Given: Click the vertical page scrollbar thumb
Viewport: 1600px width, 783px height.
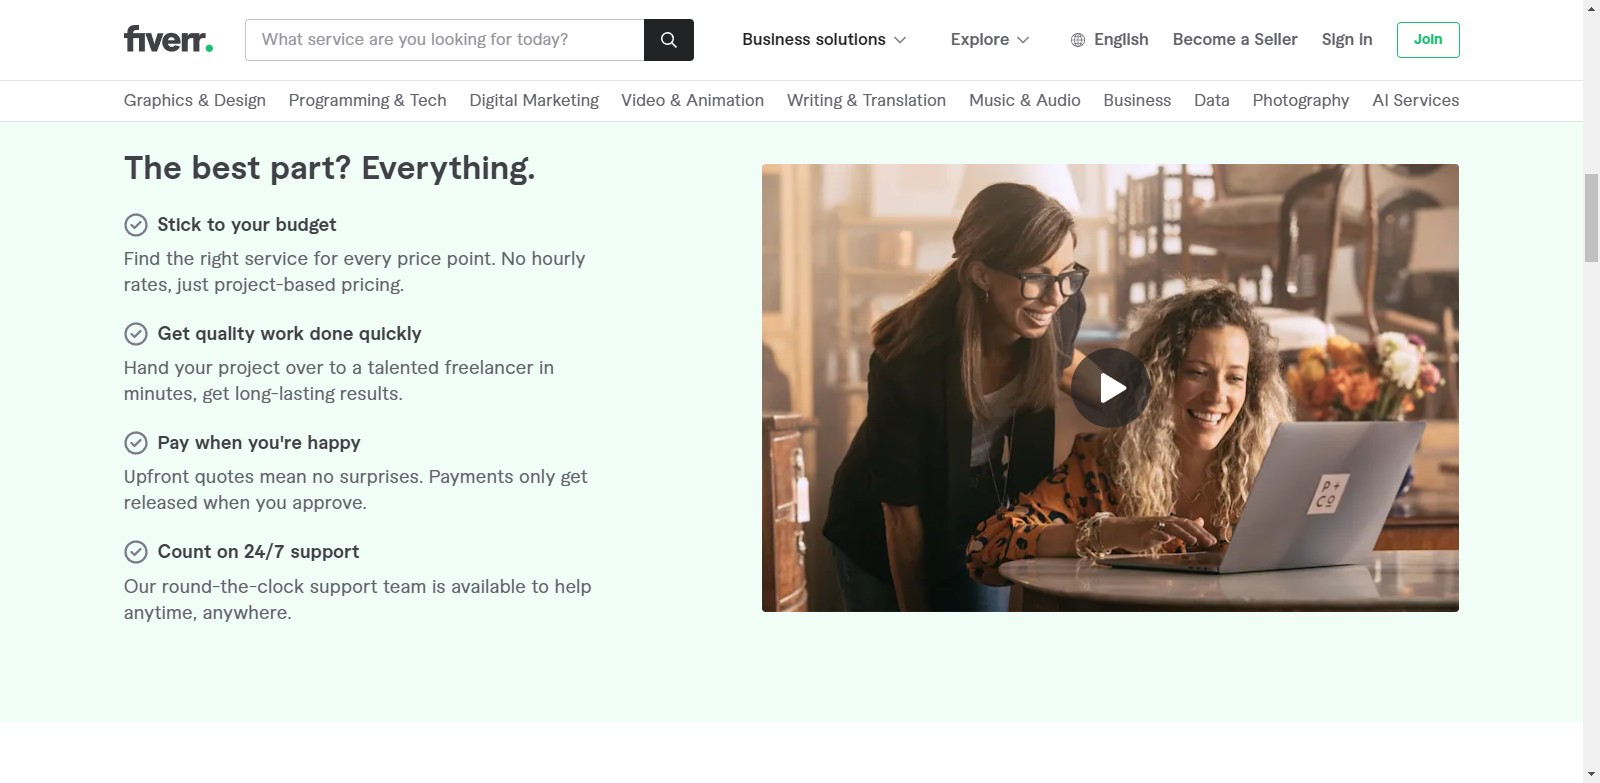Looking at the screenshot, I should (1591, 217).
